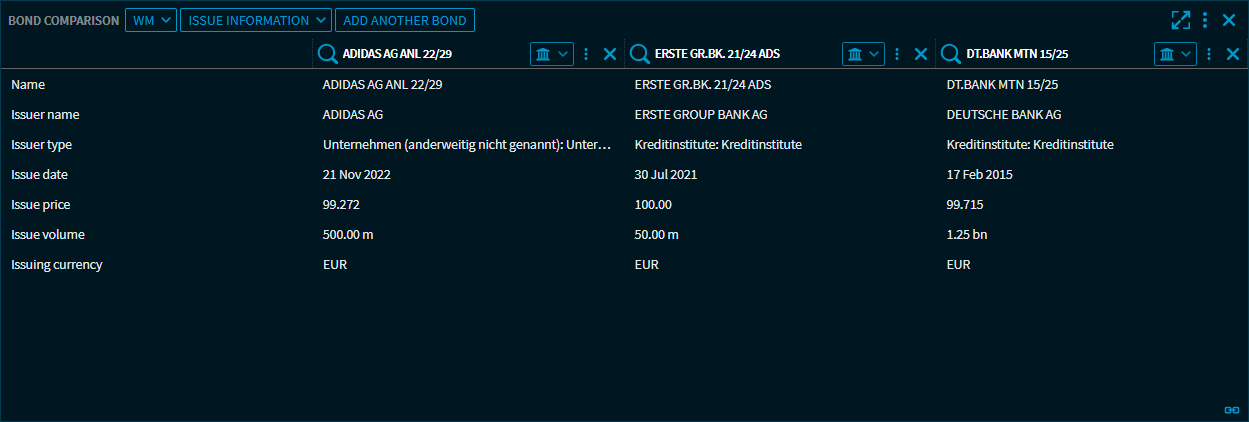The image size is (1249, 422).
Task: Expand the Issue Information dropdown
Action: point(255,20)
